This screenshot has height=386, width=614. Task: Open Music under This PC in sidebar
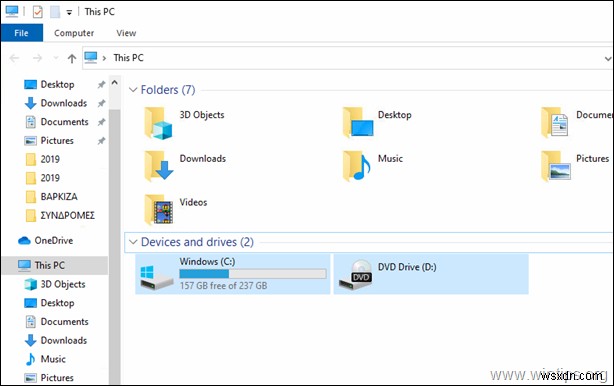[45, 359]
